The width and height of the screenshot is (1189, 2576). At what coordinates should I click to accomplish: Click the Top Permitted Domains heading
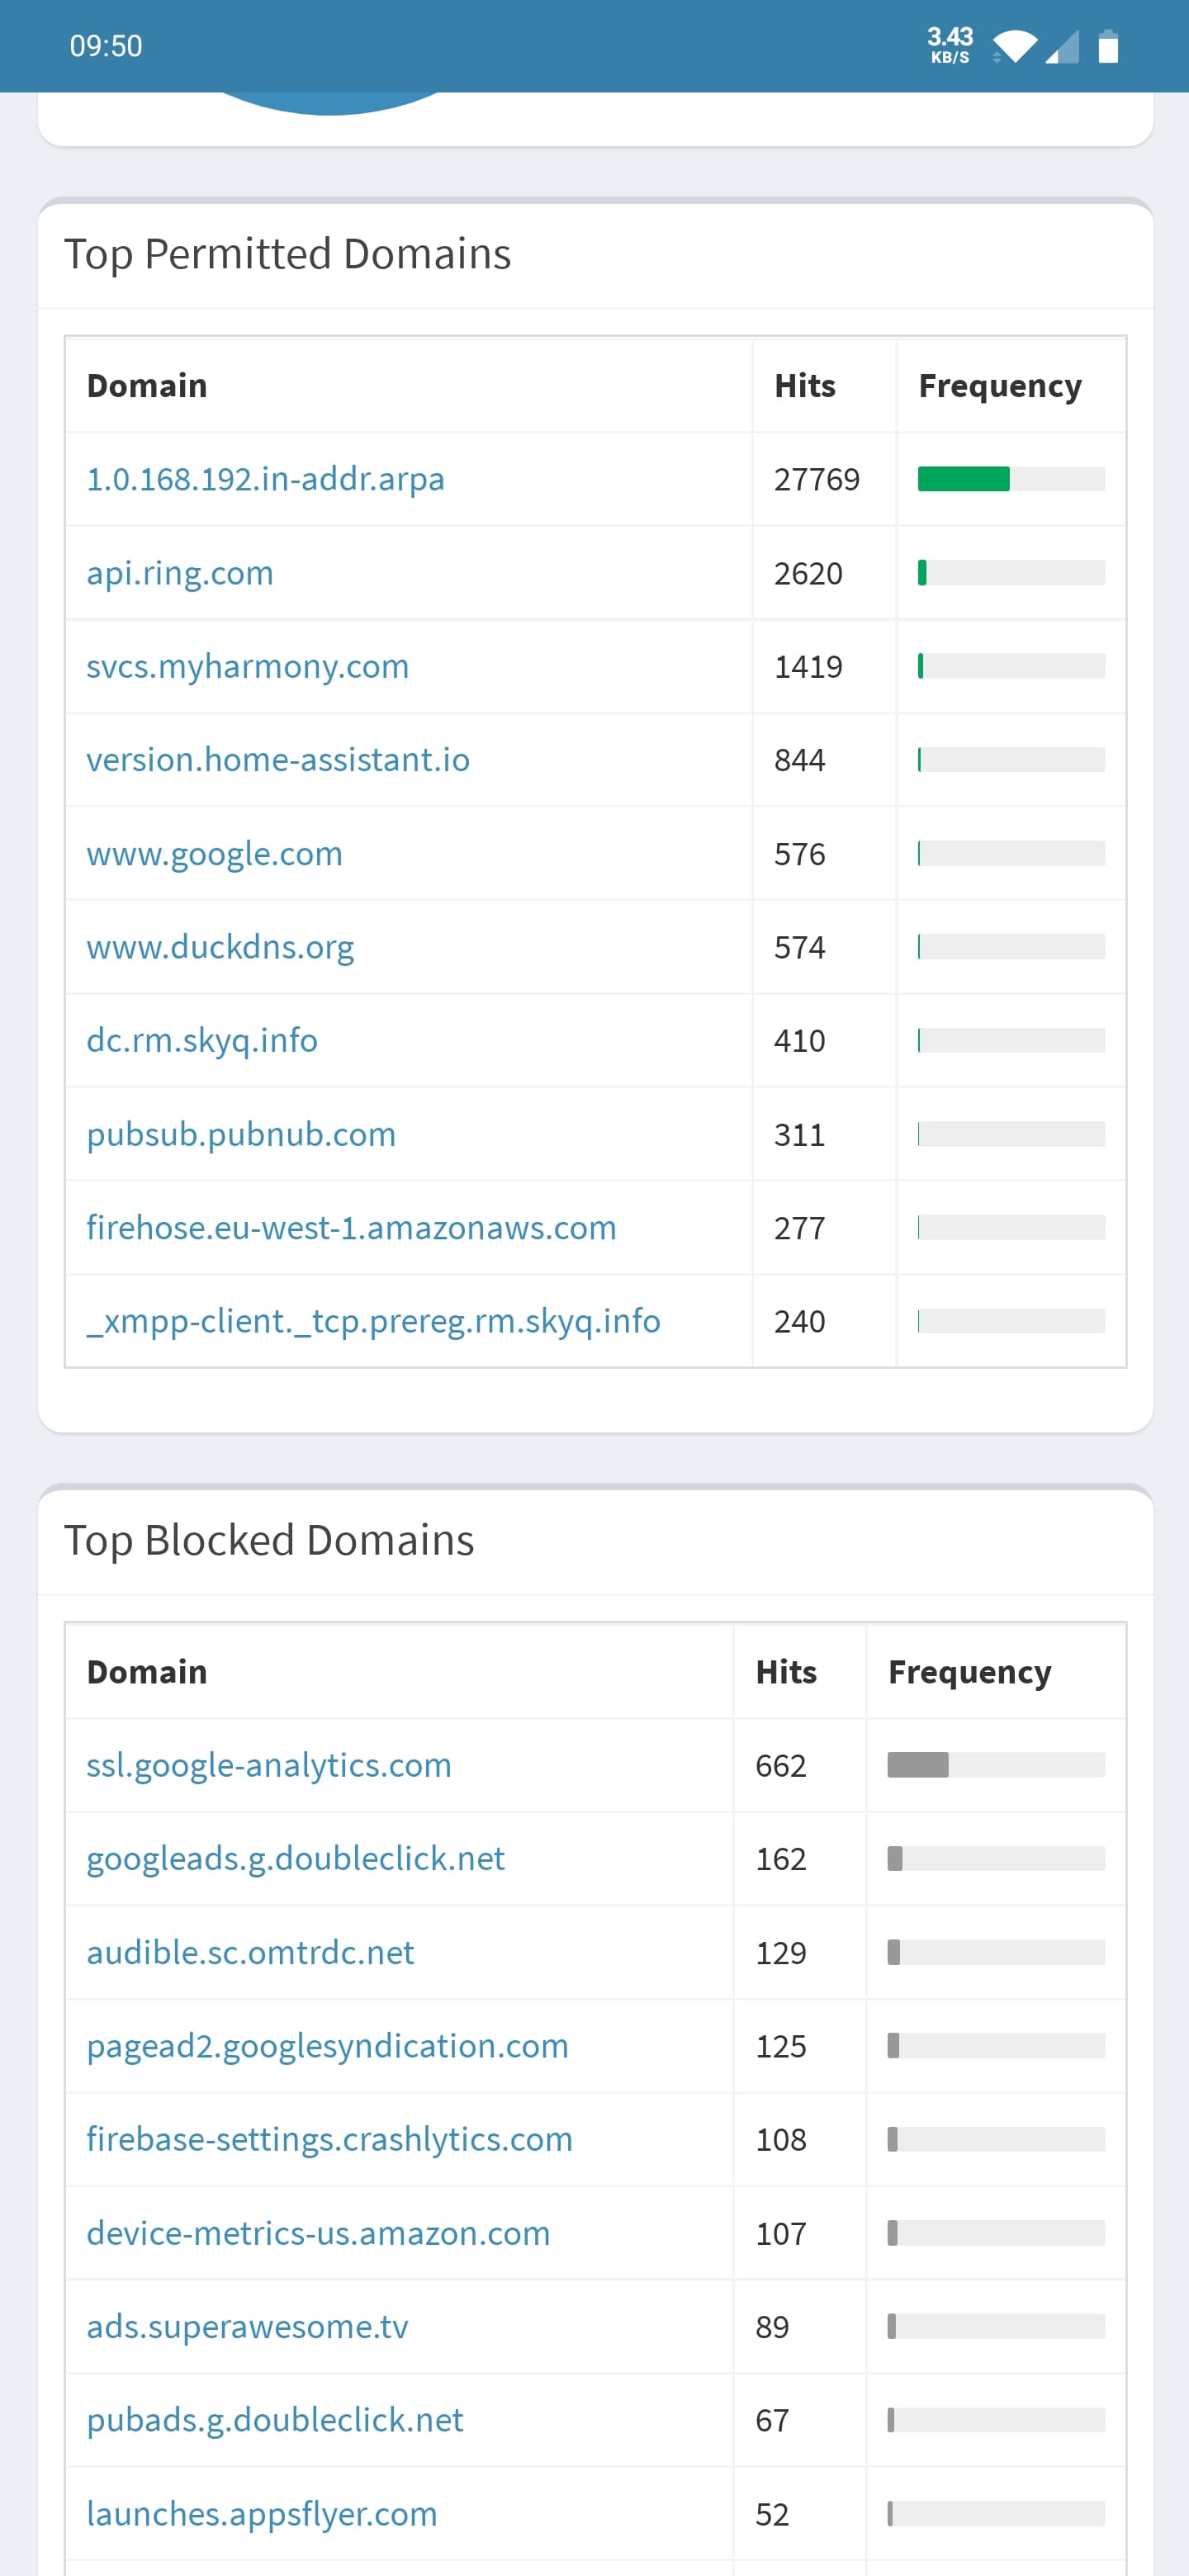pyautogui.click(x=288, y=254)
